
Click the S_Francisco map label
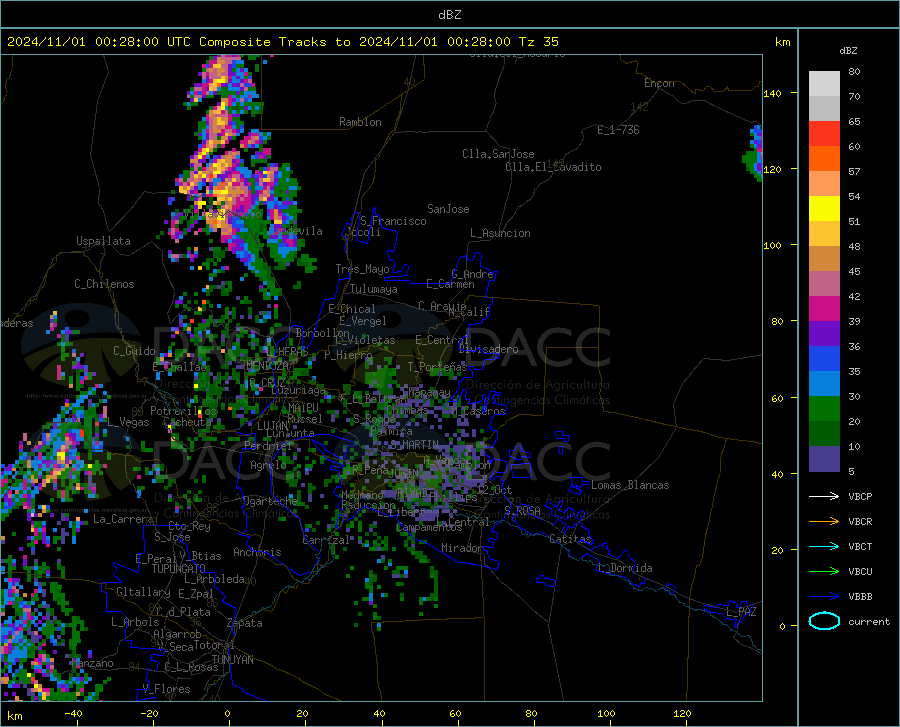tap(393, 221)
